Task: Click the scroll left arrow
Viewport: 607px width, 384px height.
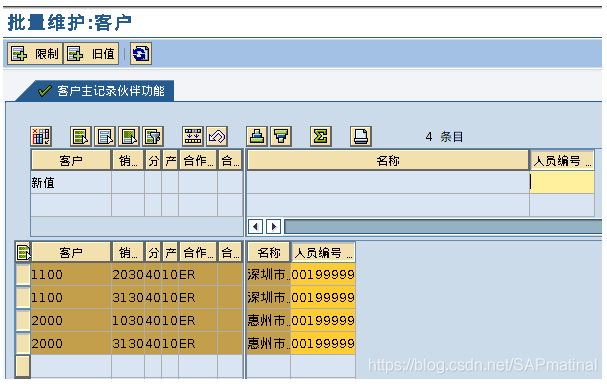Action: [255, 226]
